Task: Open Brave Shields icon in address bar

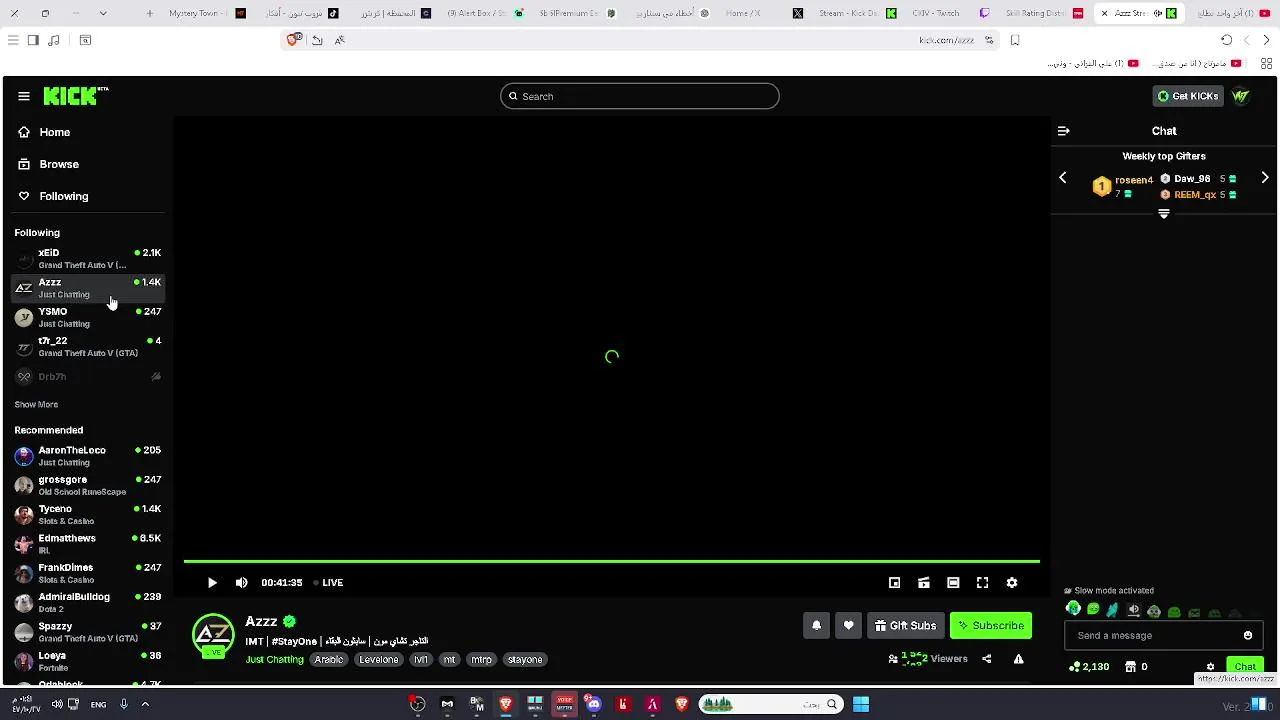Action: coord(292,40)
